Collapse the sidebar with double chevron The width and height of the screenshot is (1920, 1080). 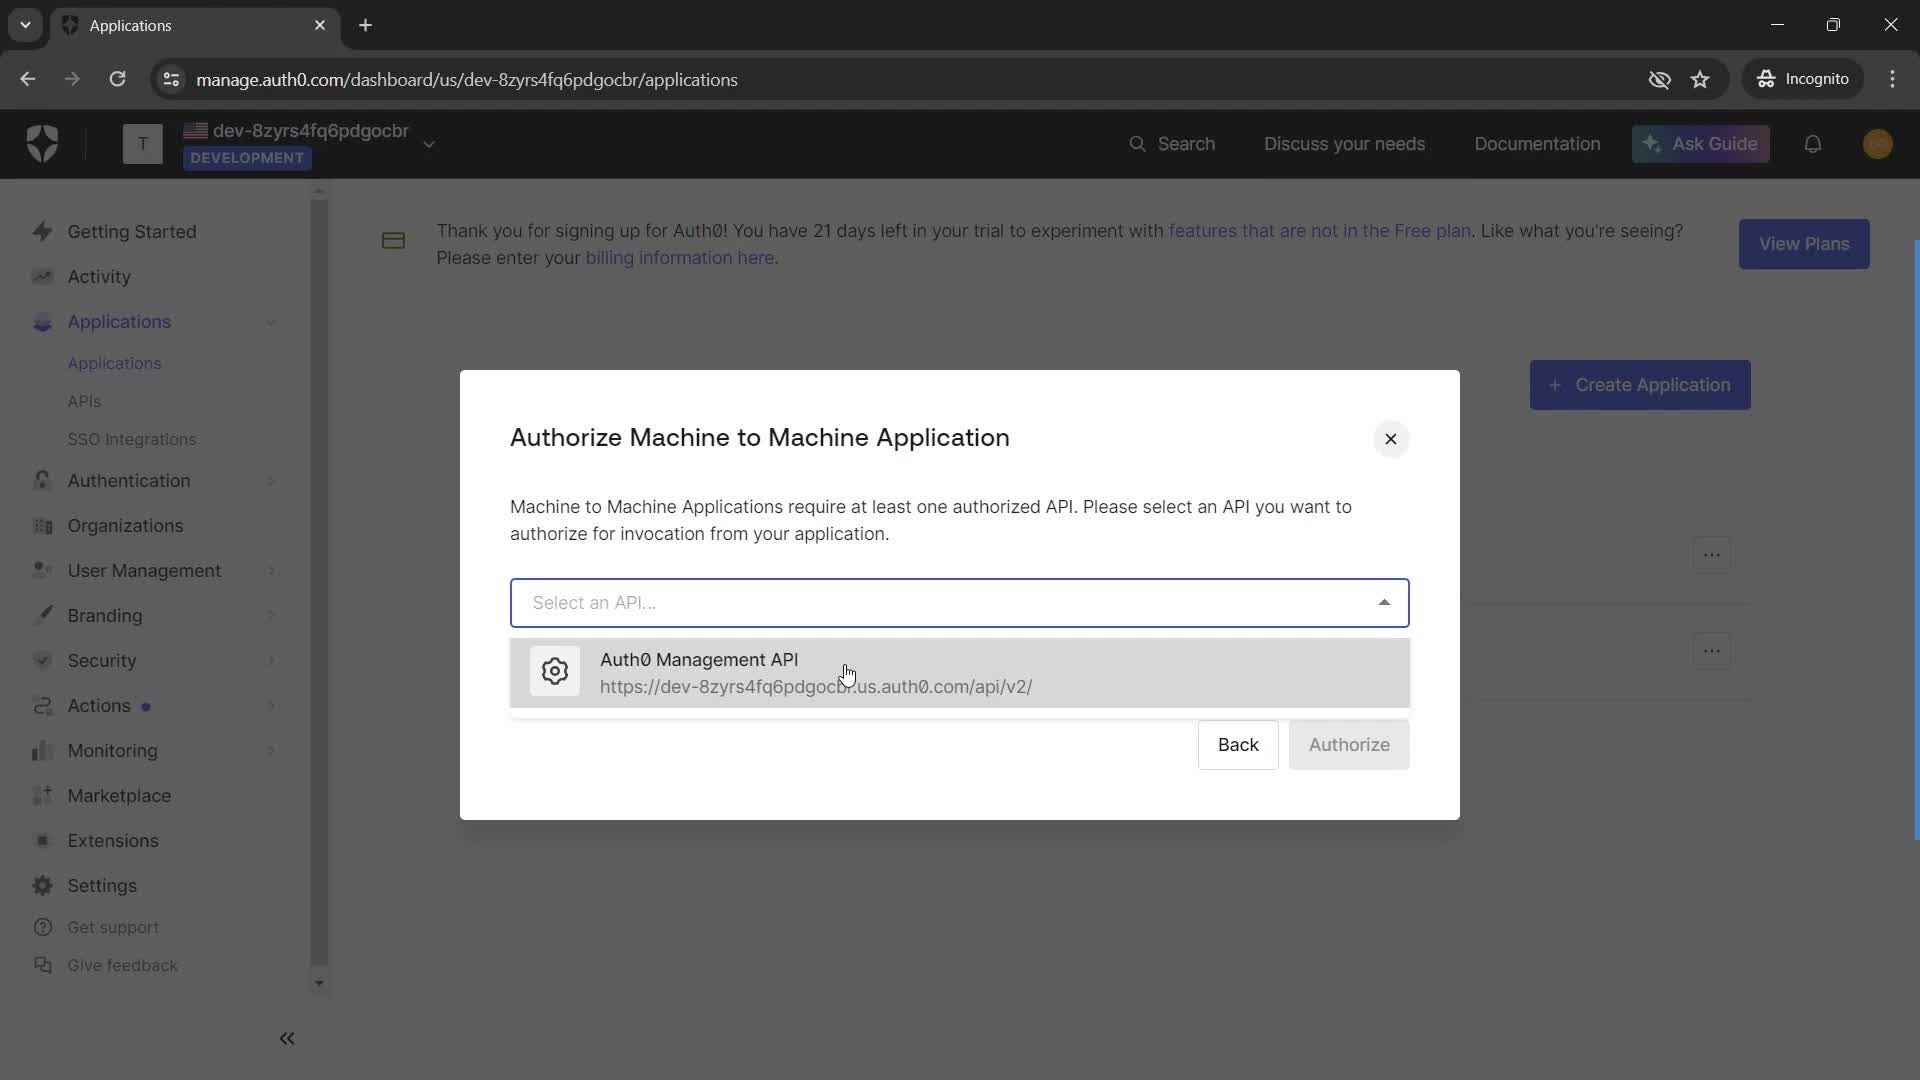287,1039
